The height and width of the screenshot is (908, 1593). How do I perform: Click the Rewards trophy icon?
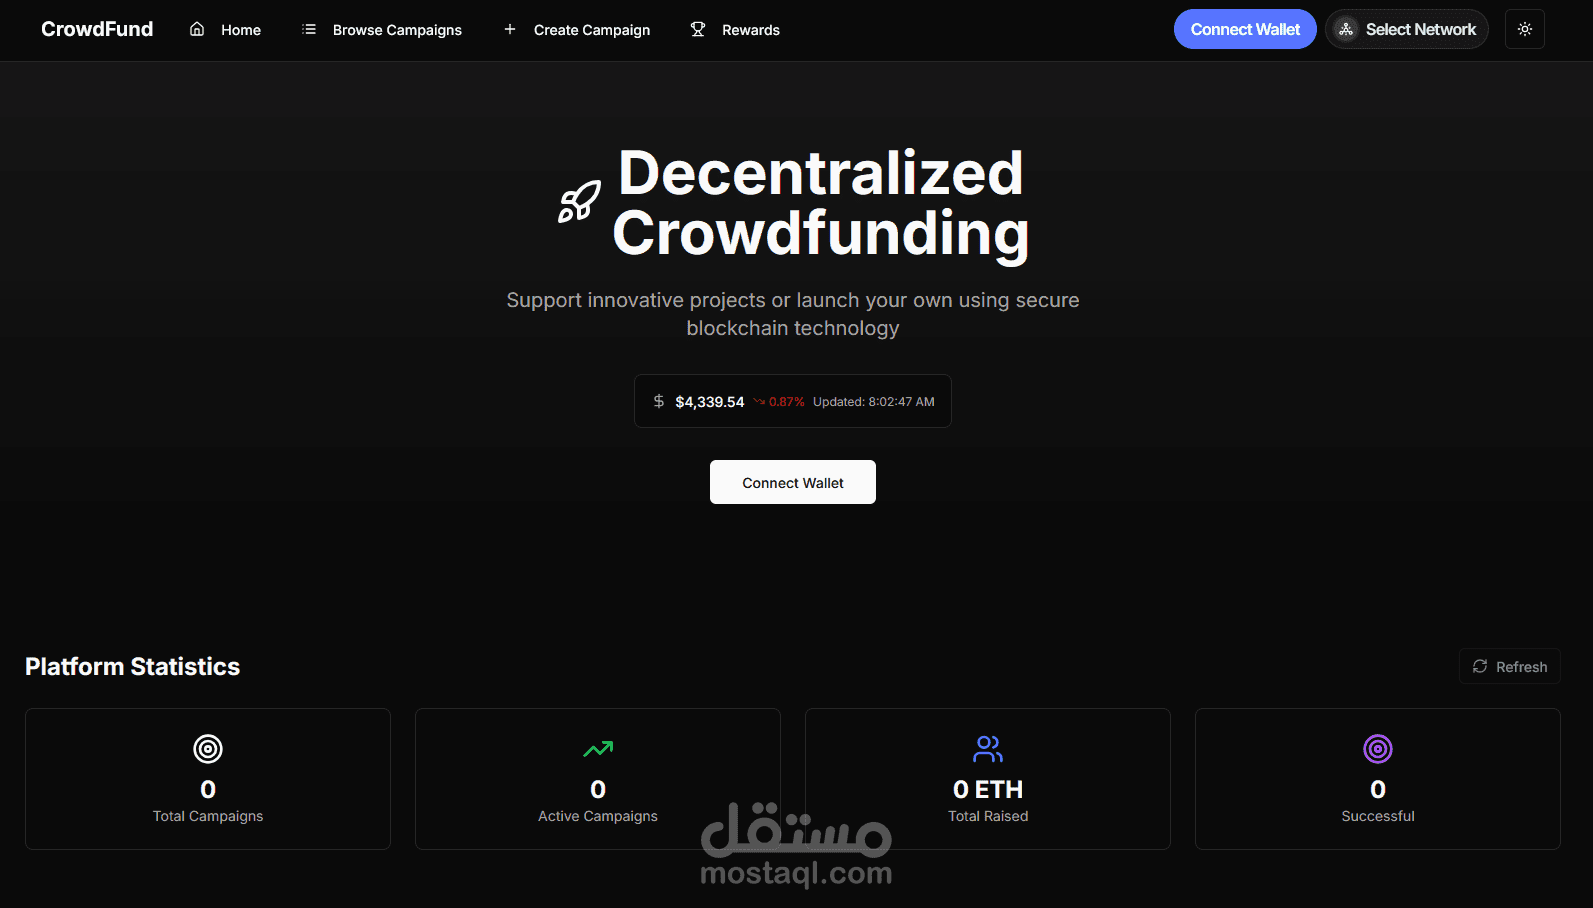coord(698,29)
